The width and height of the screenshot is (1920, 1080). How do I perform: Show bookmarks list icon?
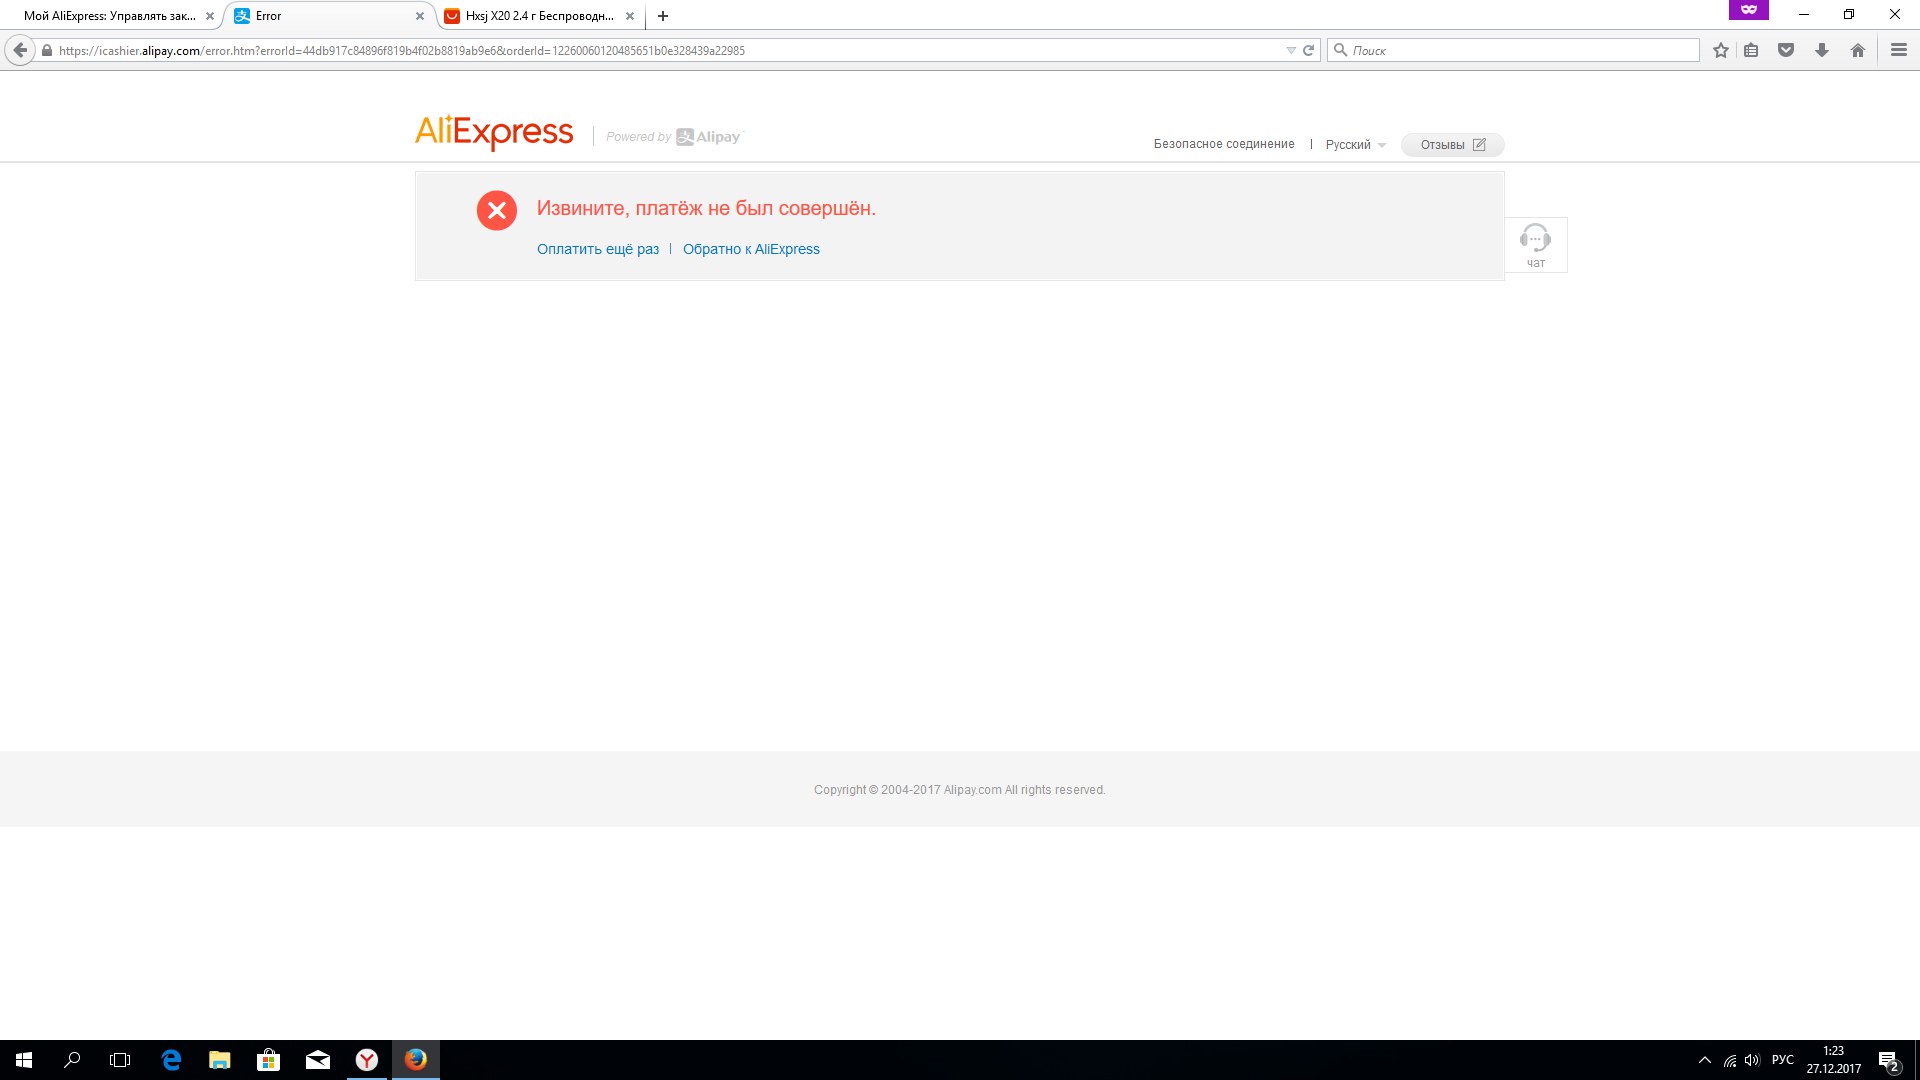coord(1751,50)
